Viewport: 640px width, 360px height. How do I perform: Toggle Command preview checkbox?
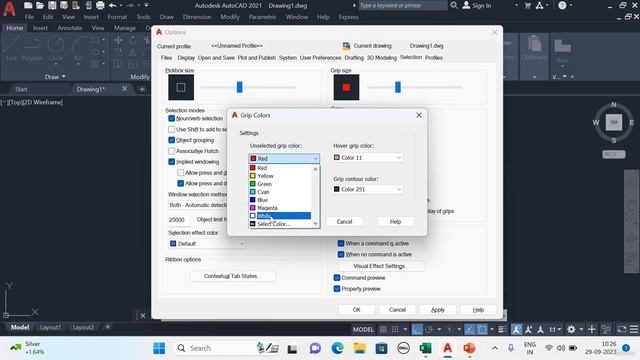click(337, 278)
